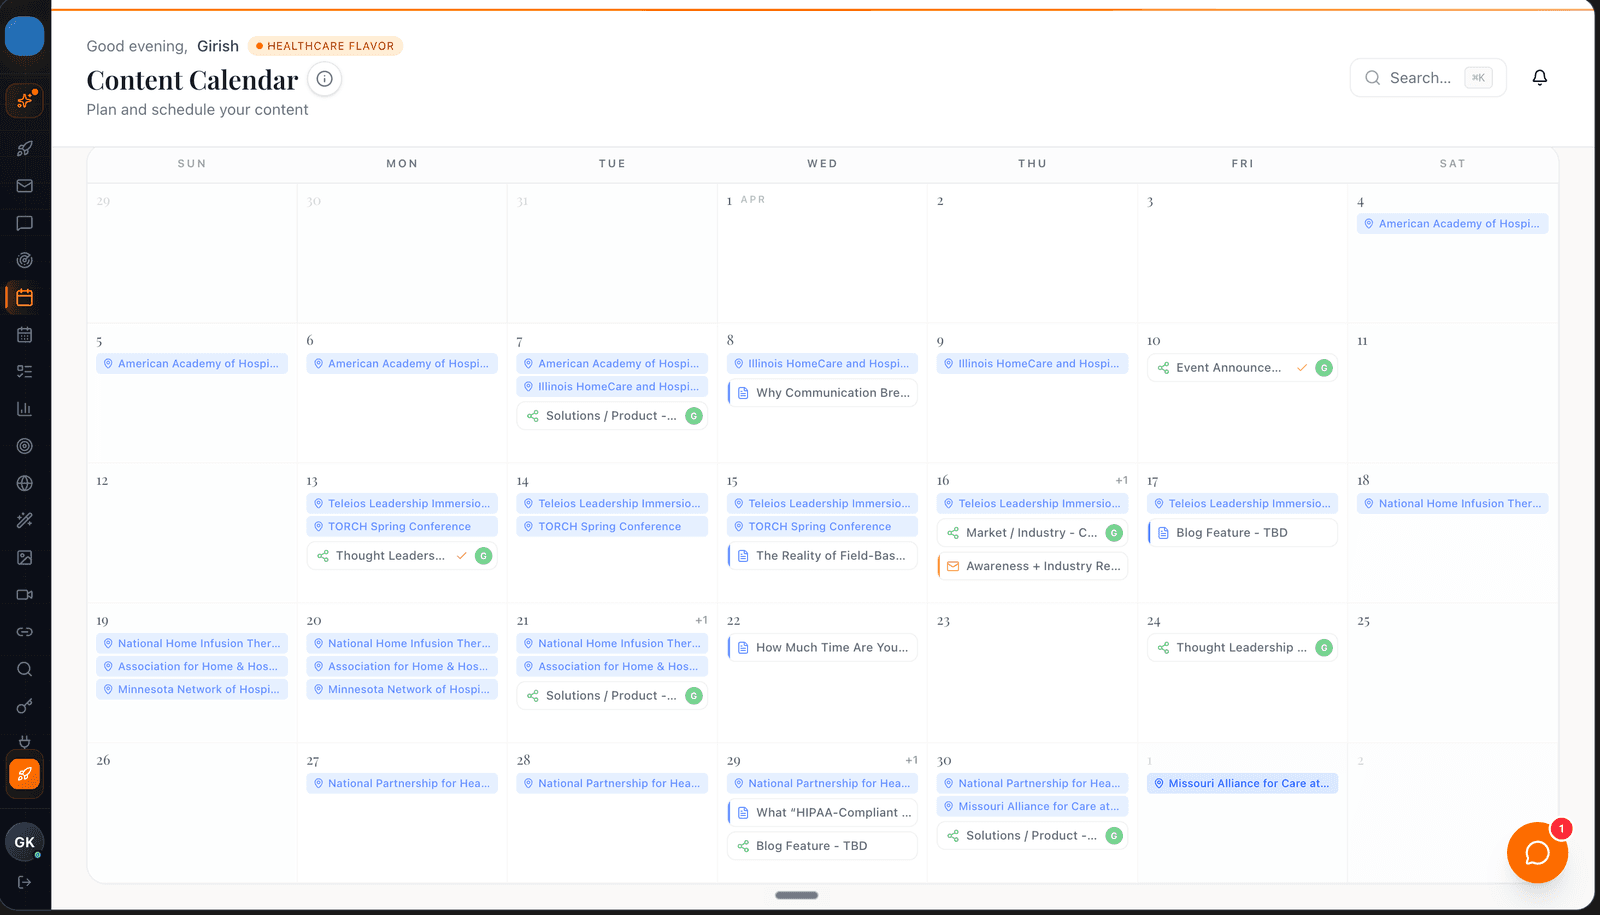Image resolution: width=1600 pixels, height=915 pixels.
Task: Click the logout arrow icon in sidebar
Action: 25,882
